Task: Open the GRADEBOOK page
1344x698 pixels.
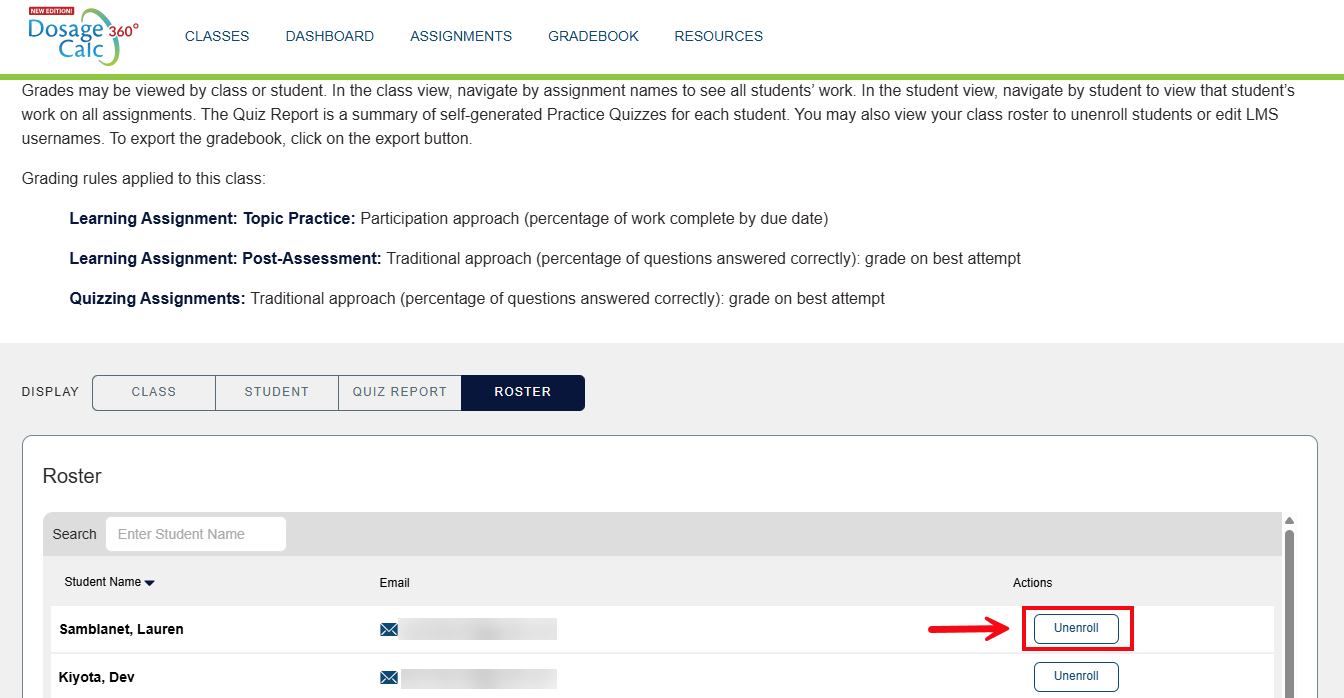Action: coord(593,36)
